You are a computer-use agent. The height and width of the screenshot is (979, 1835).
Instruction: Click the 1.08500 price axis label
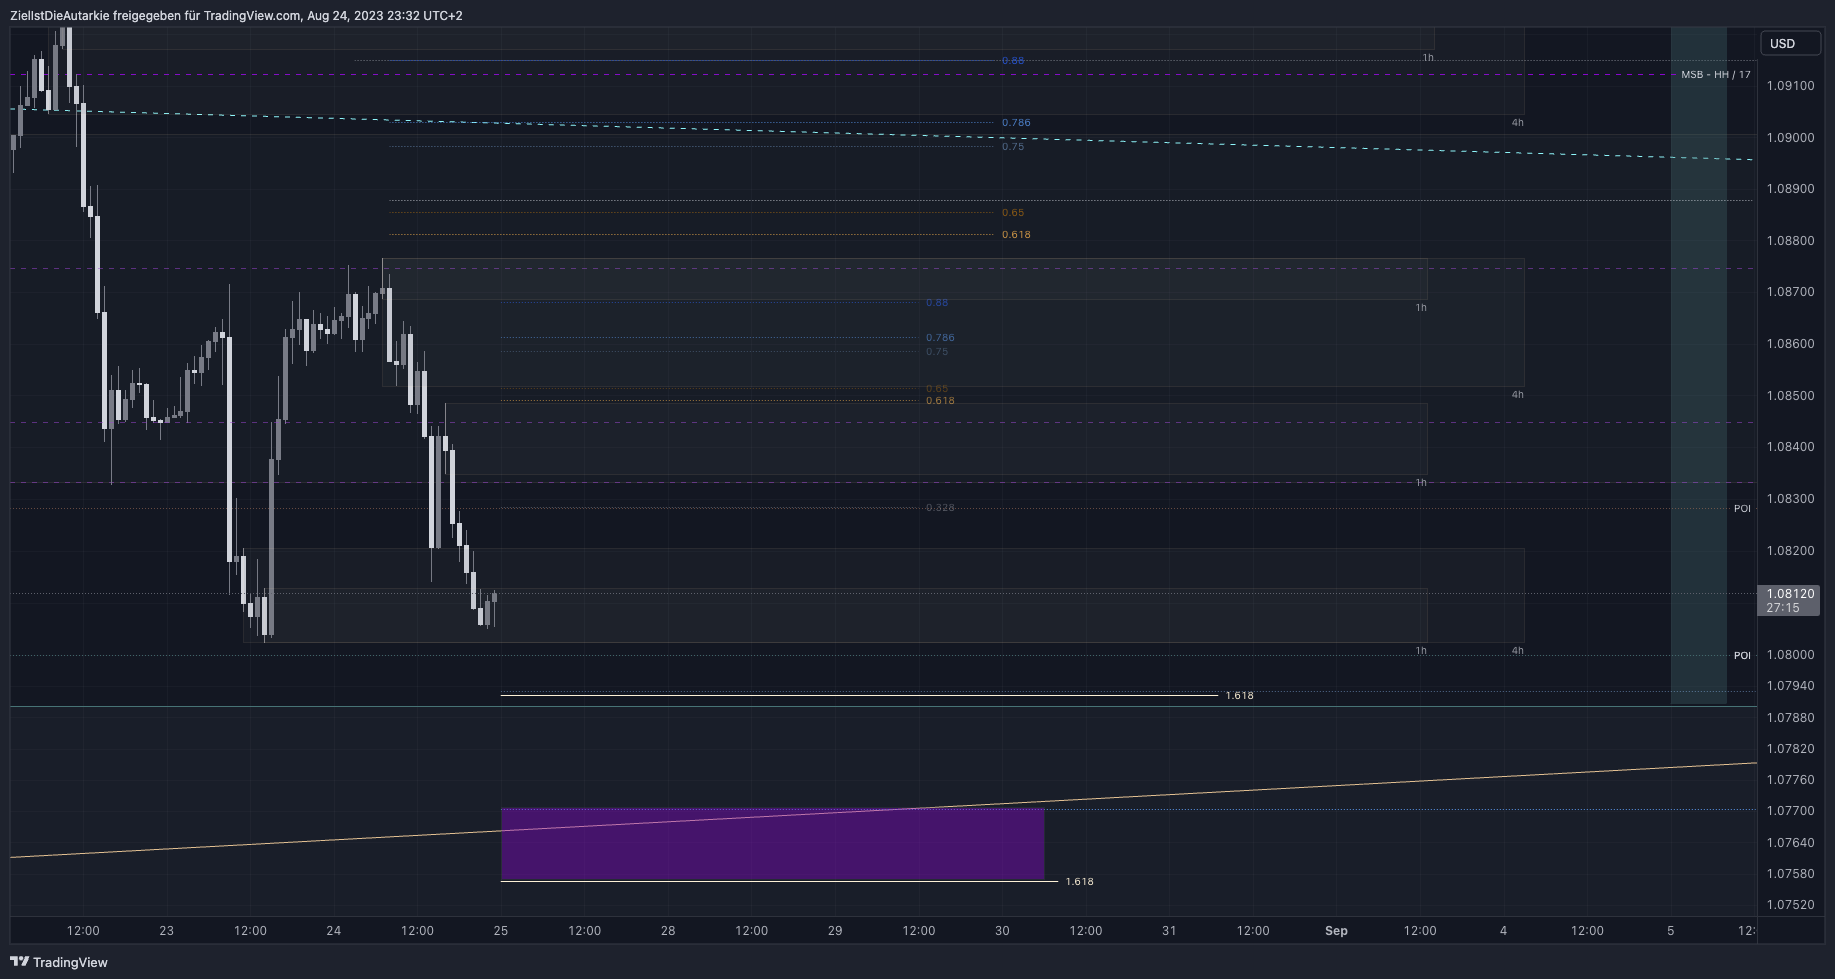pos(1790,396)
